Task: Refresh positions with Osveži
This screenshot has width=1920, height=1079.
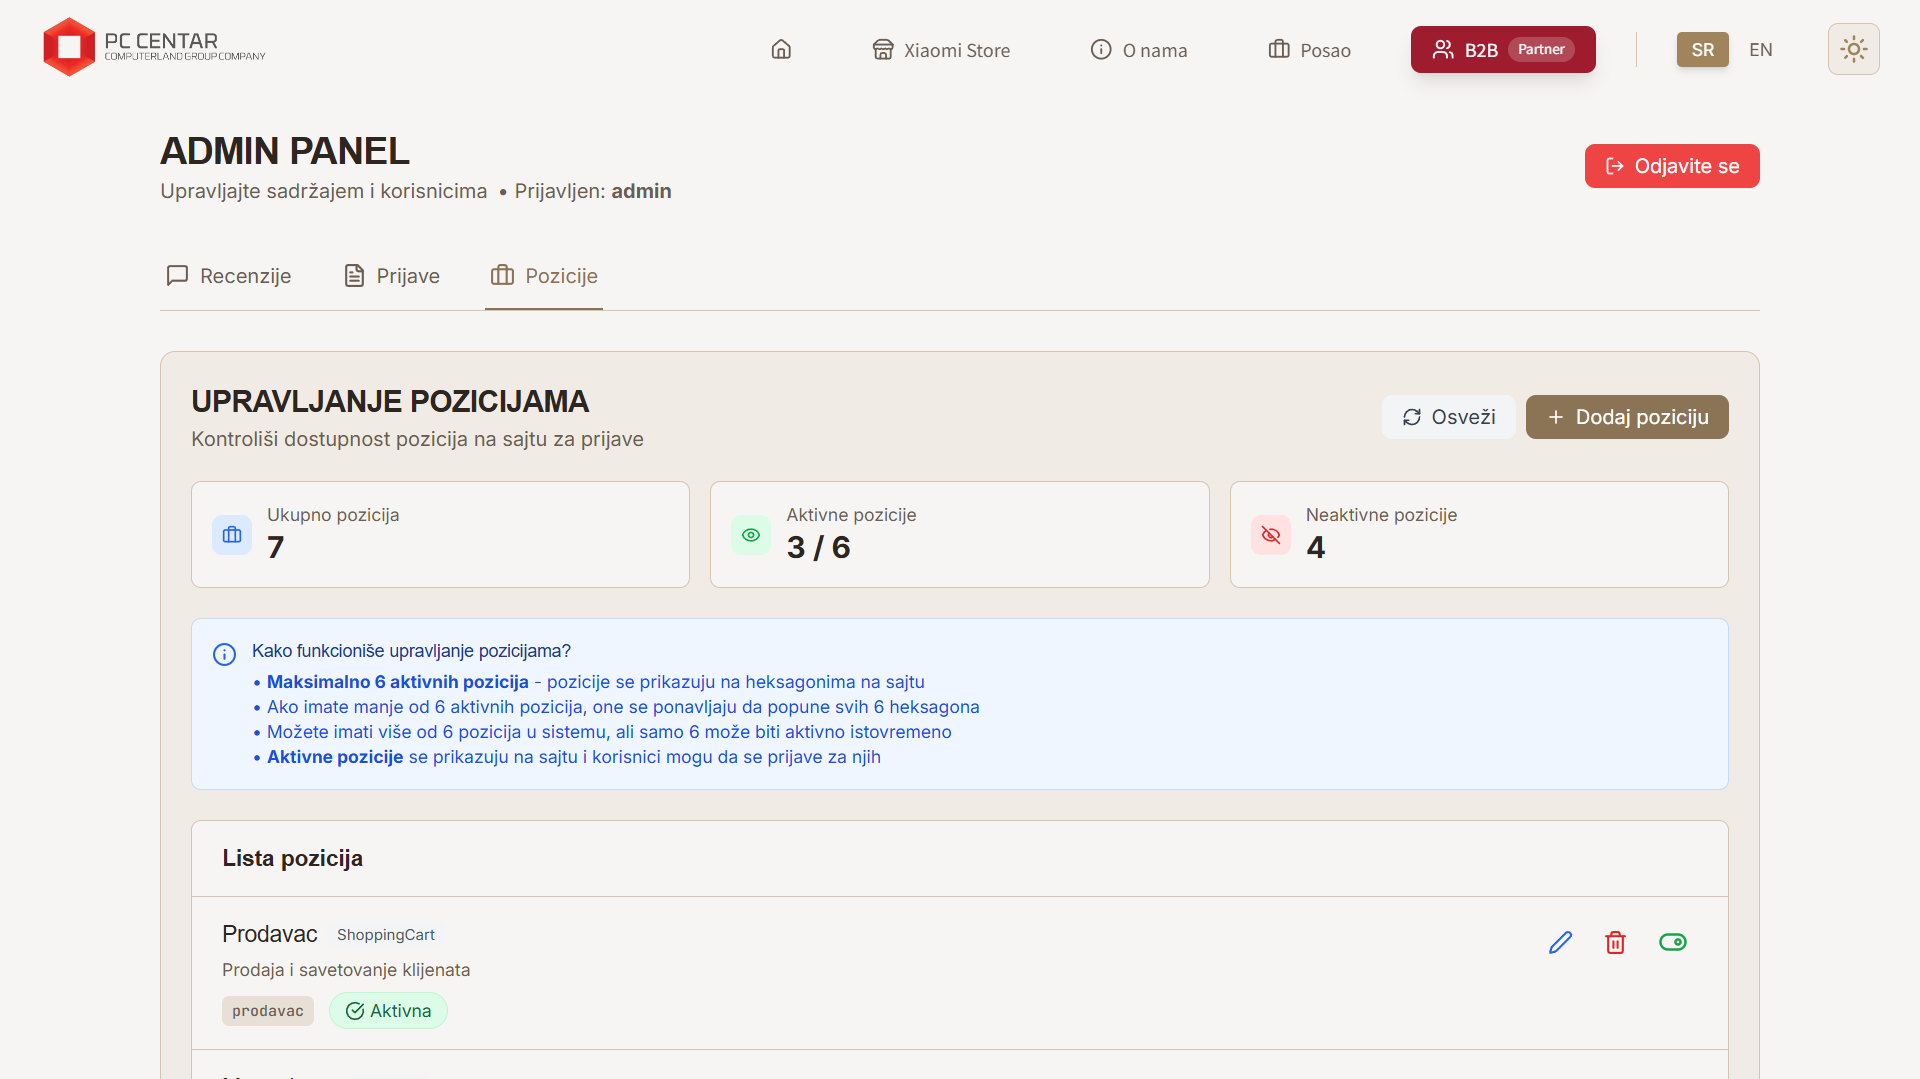Action: tap(1448, 417)
